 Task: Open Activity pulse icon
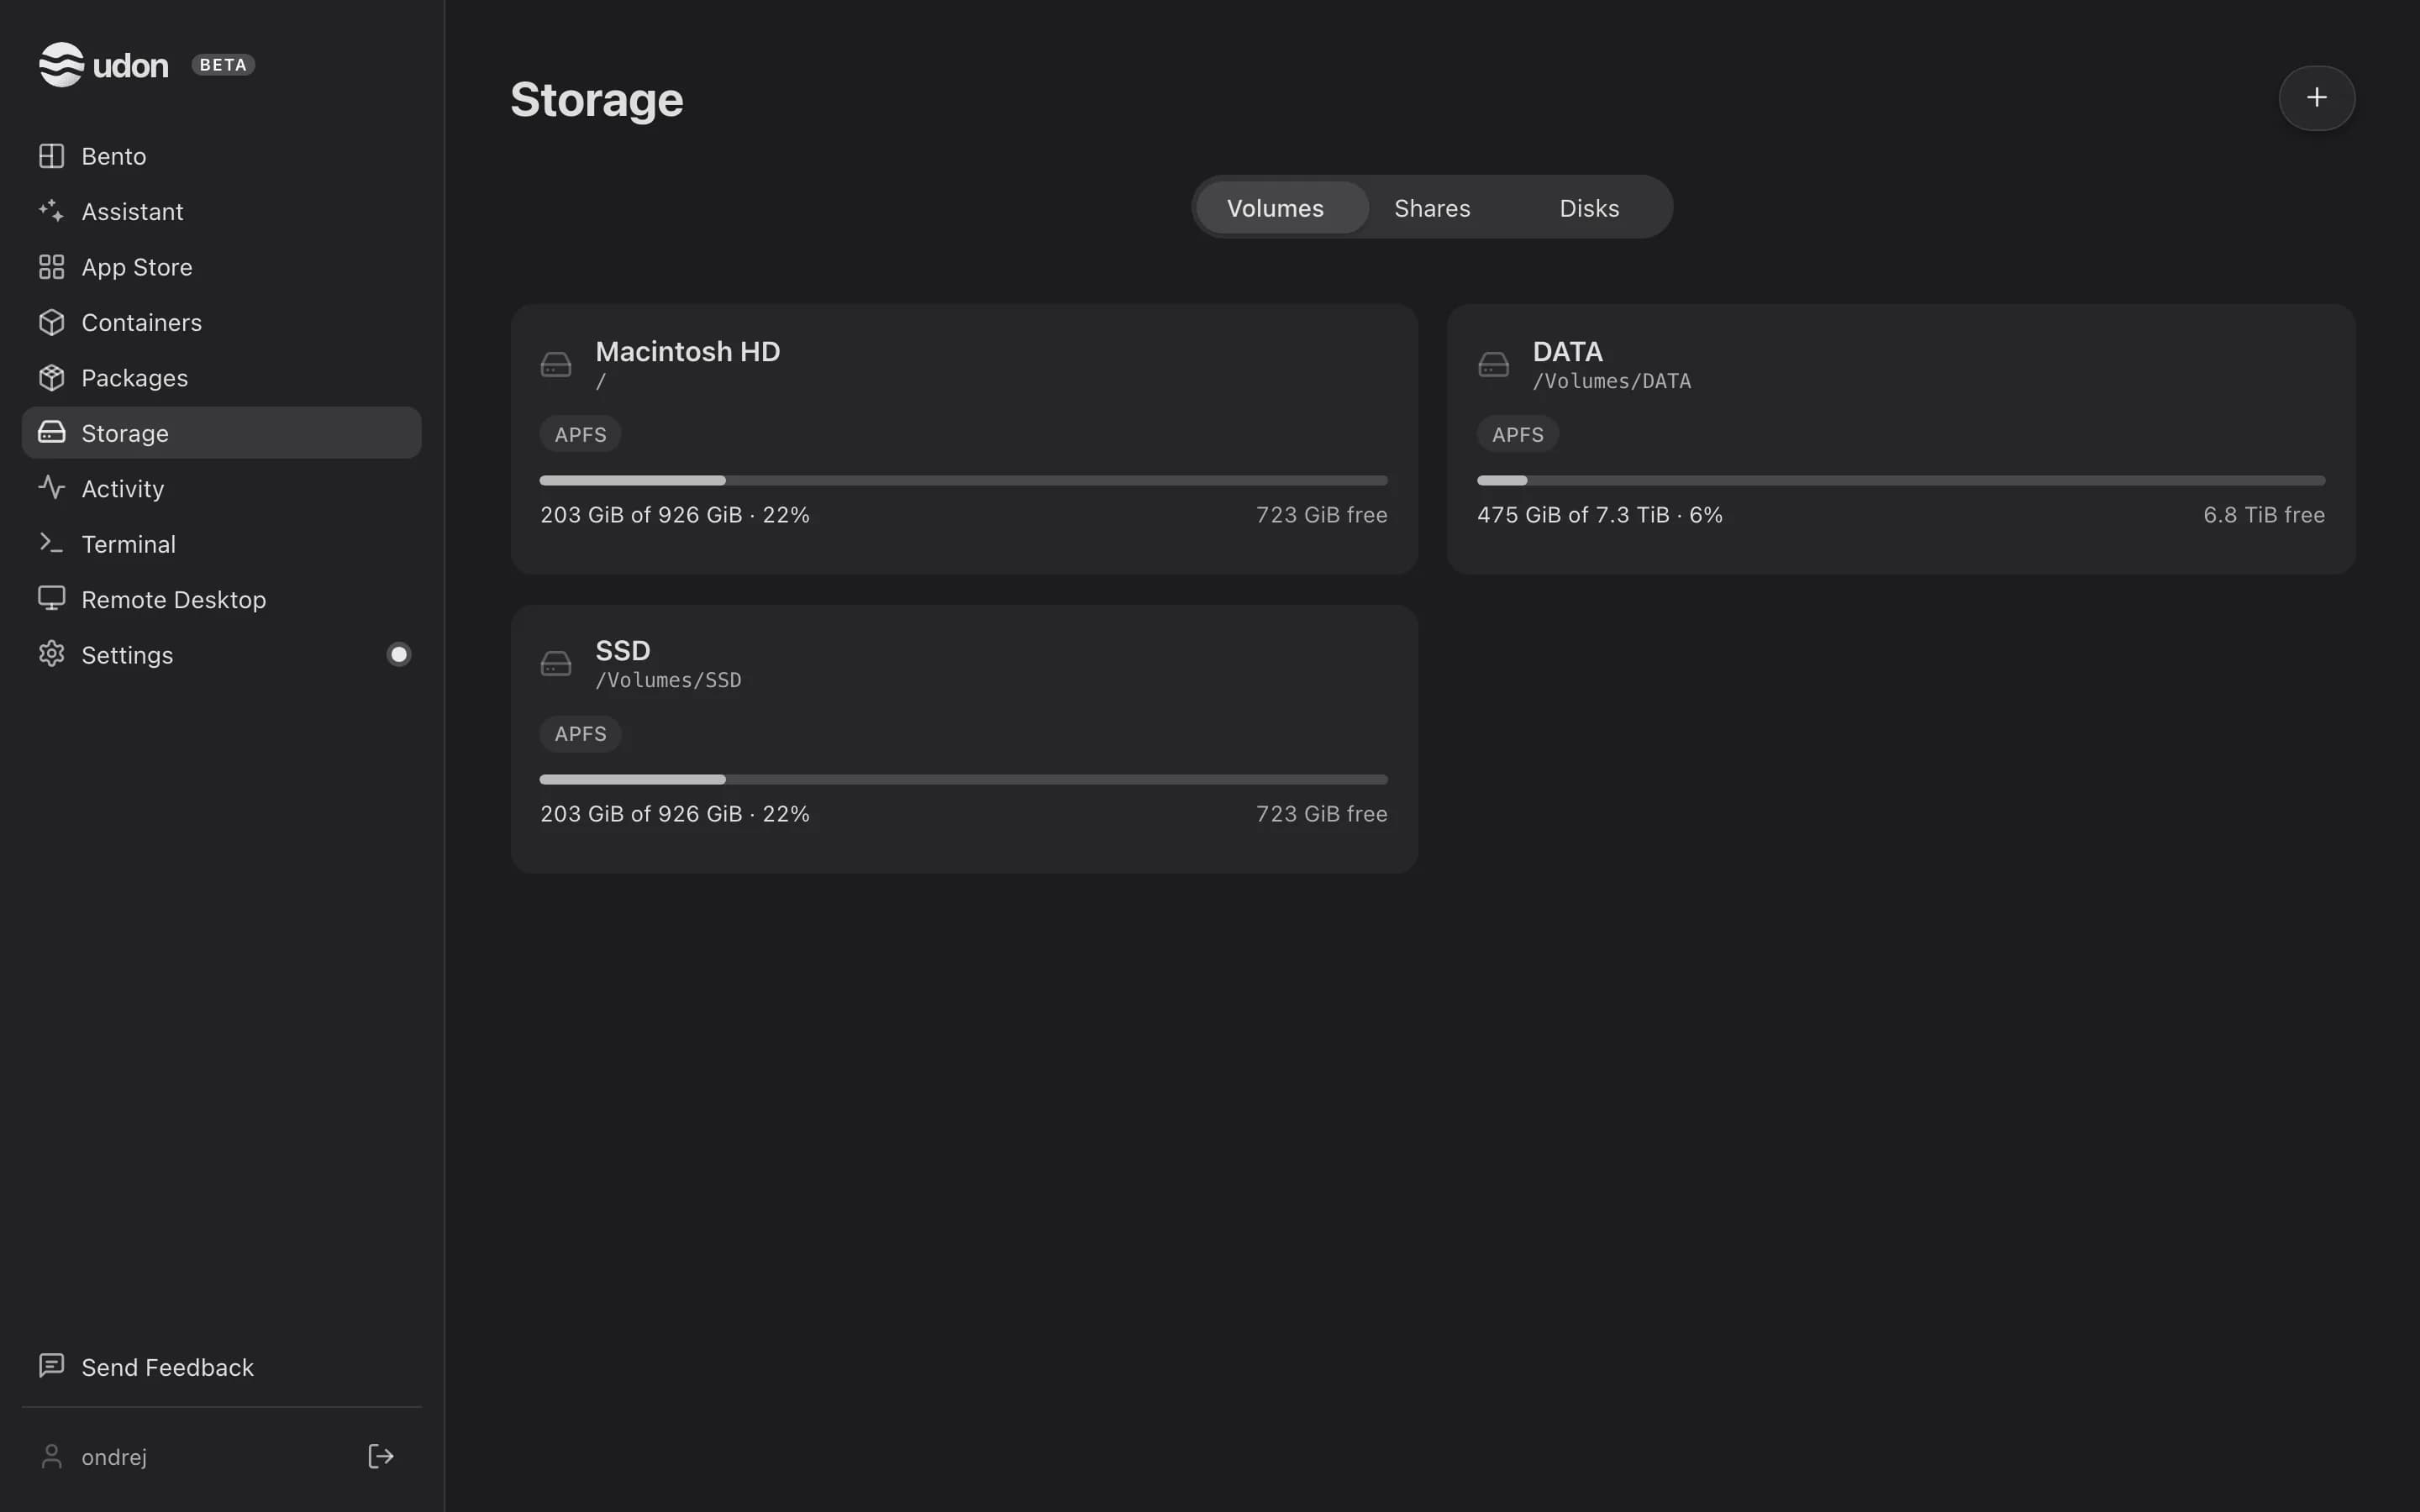51,488
